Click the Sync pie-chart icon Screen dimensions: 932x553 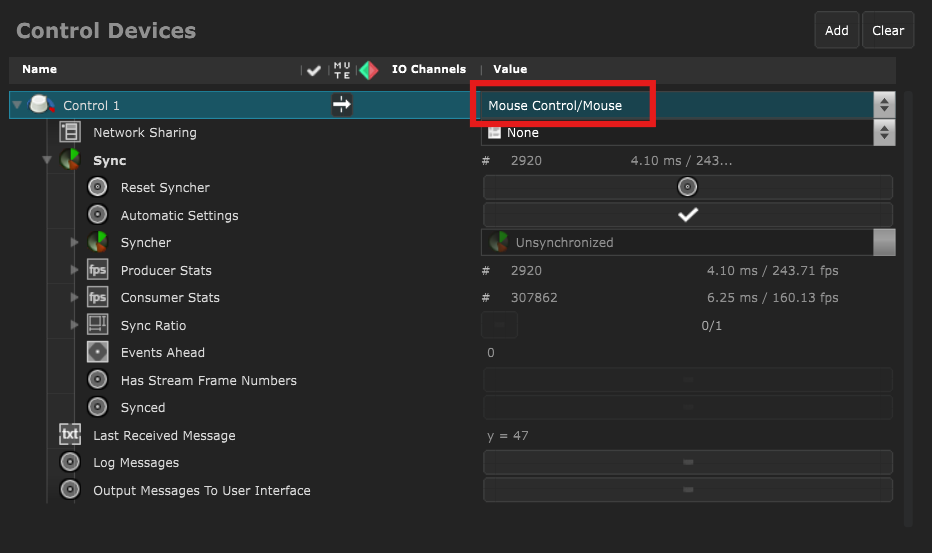click(x=69, y=160)
